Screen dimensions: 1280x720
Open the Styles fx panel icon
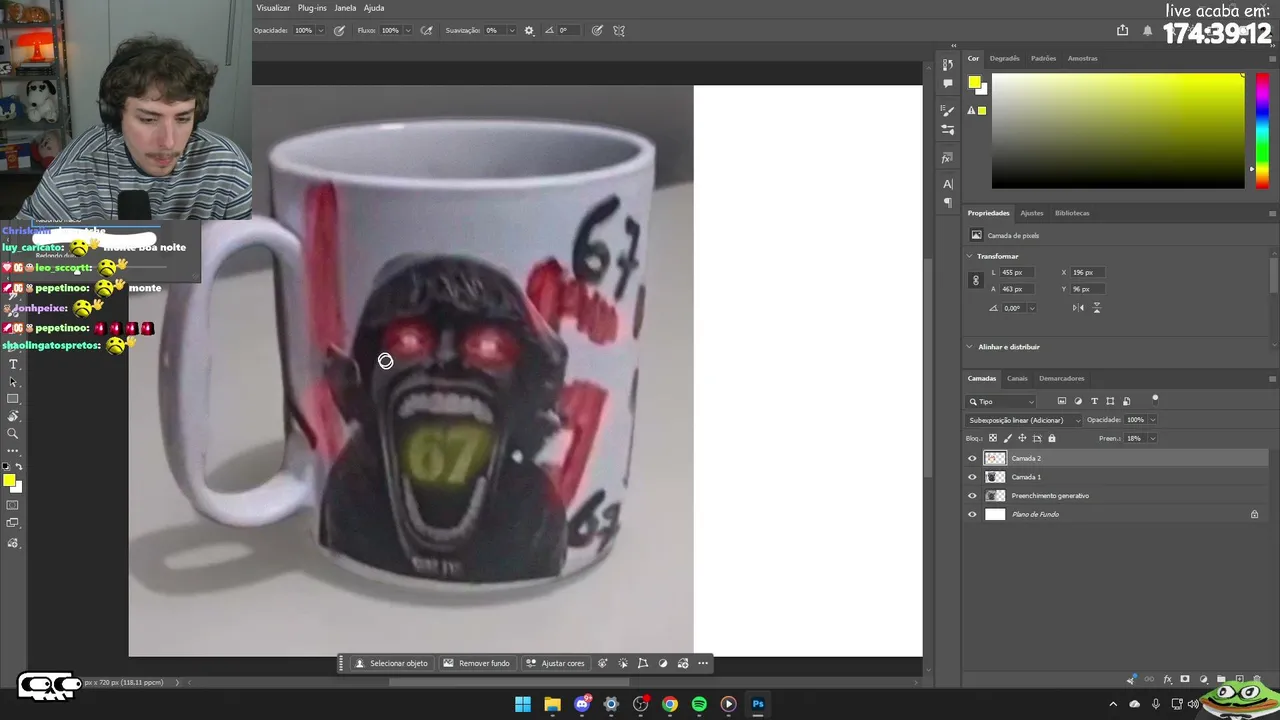(948, 158)
